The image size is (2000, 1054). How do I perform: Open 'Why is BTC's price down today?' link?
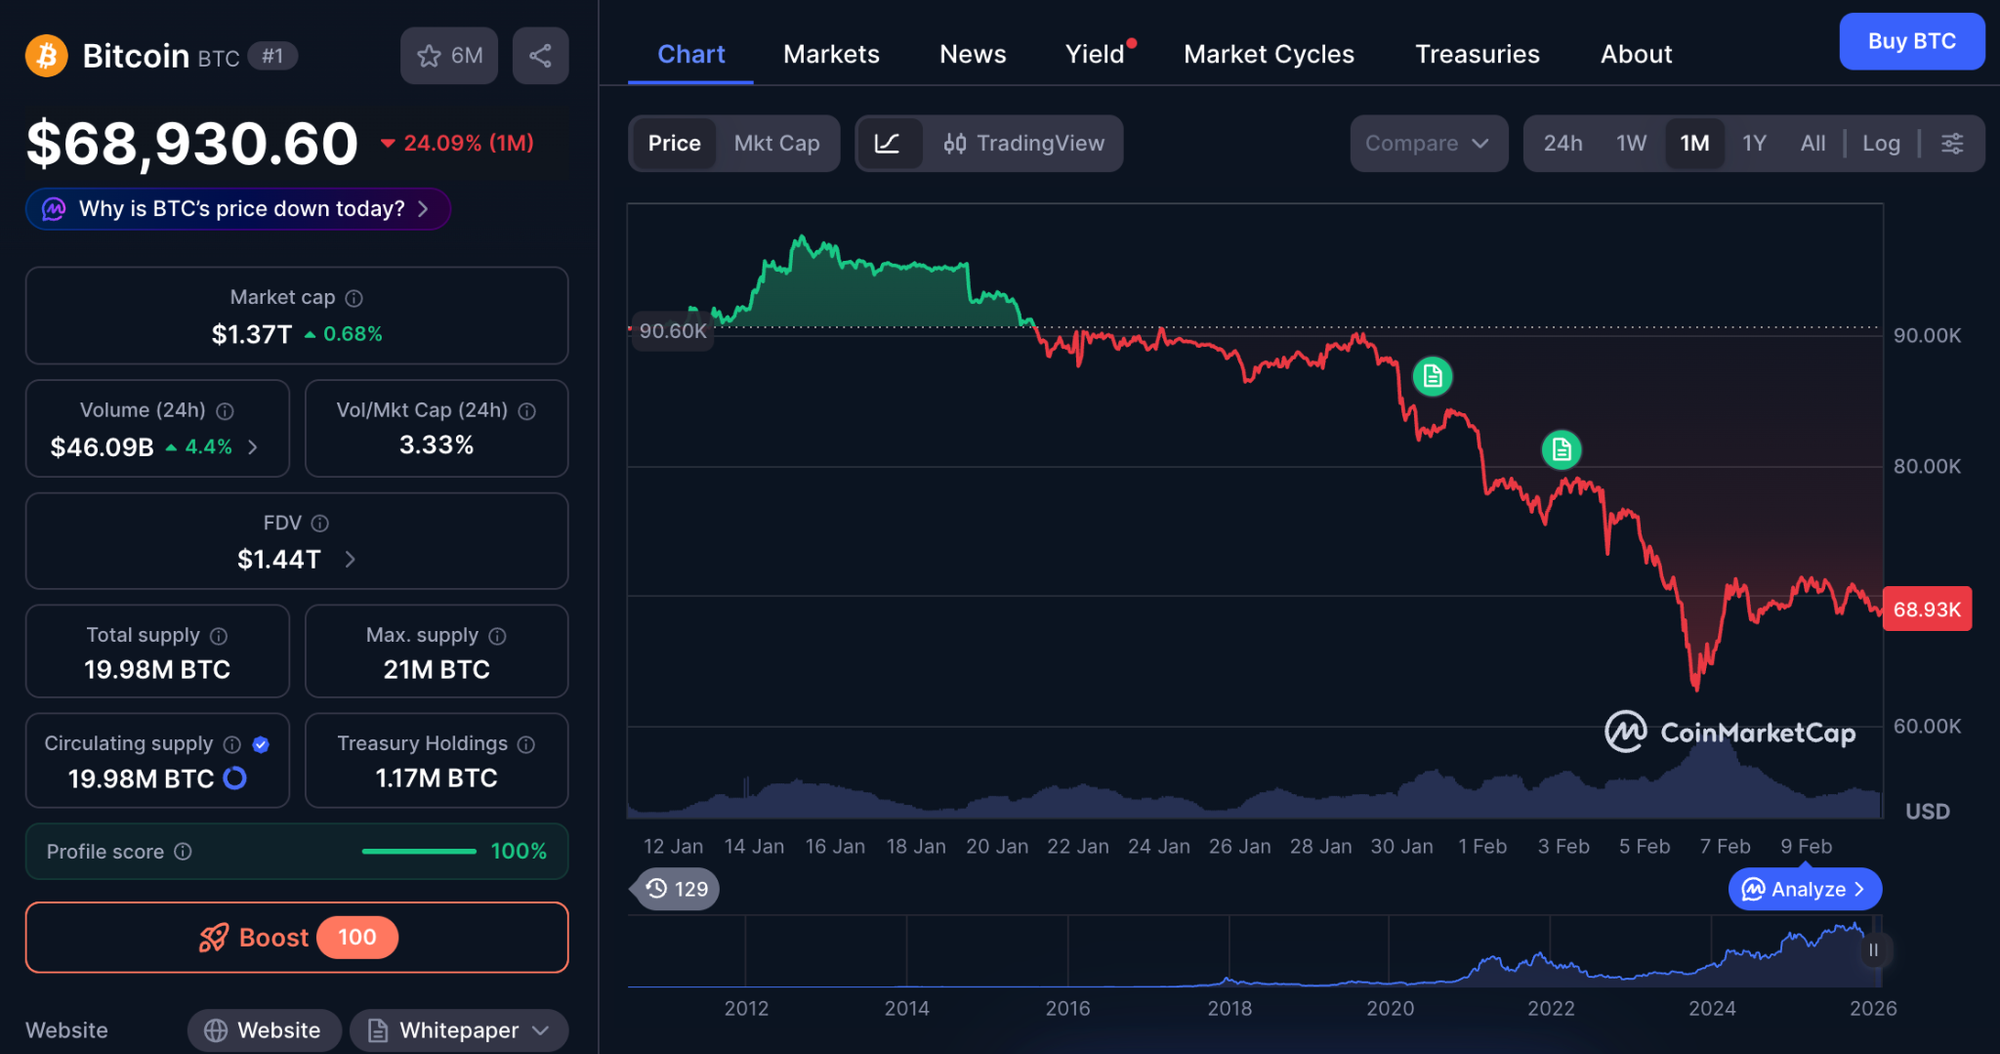[237, 209]
